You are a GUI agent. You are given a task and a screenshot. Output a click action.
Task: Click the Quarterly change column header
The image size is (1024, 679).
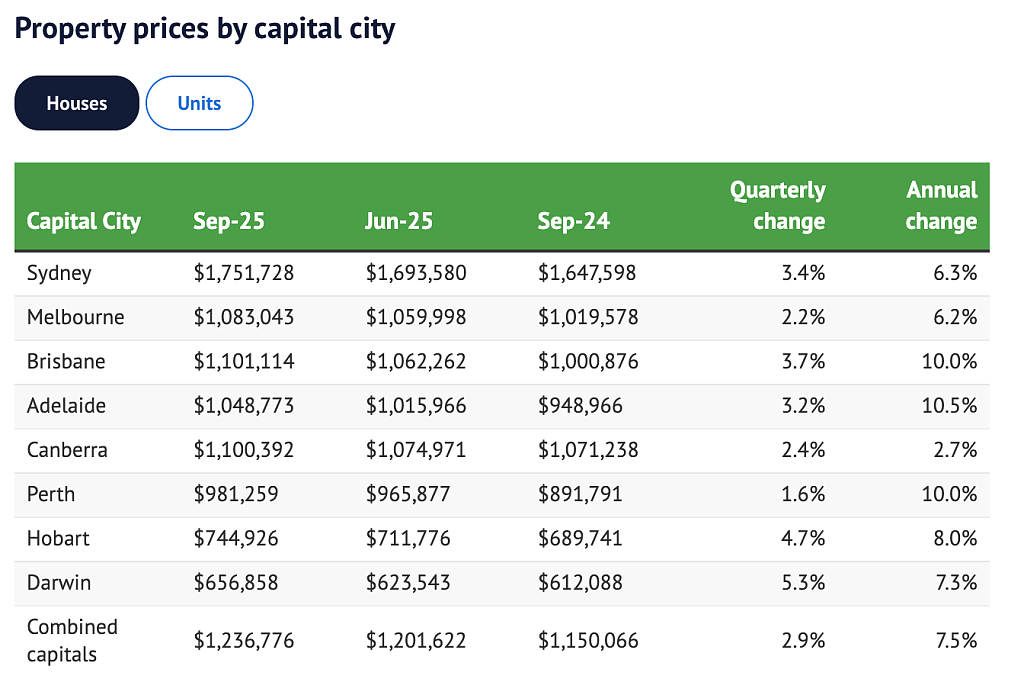[777, 206]
